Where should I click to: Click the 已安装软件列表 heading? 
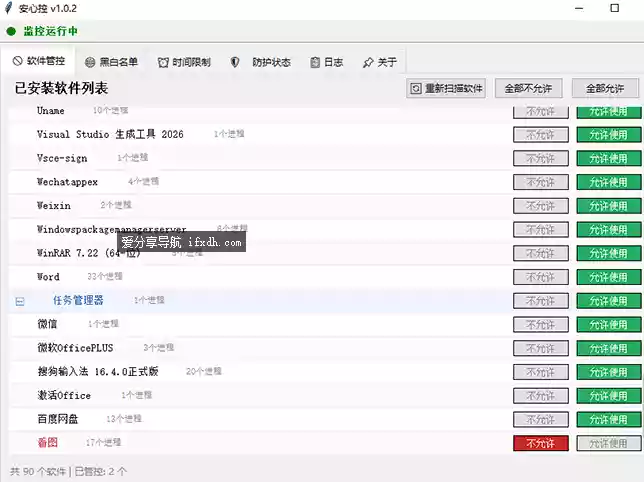coord(61,88)
